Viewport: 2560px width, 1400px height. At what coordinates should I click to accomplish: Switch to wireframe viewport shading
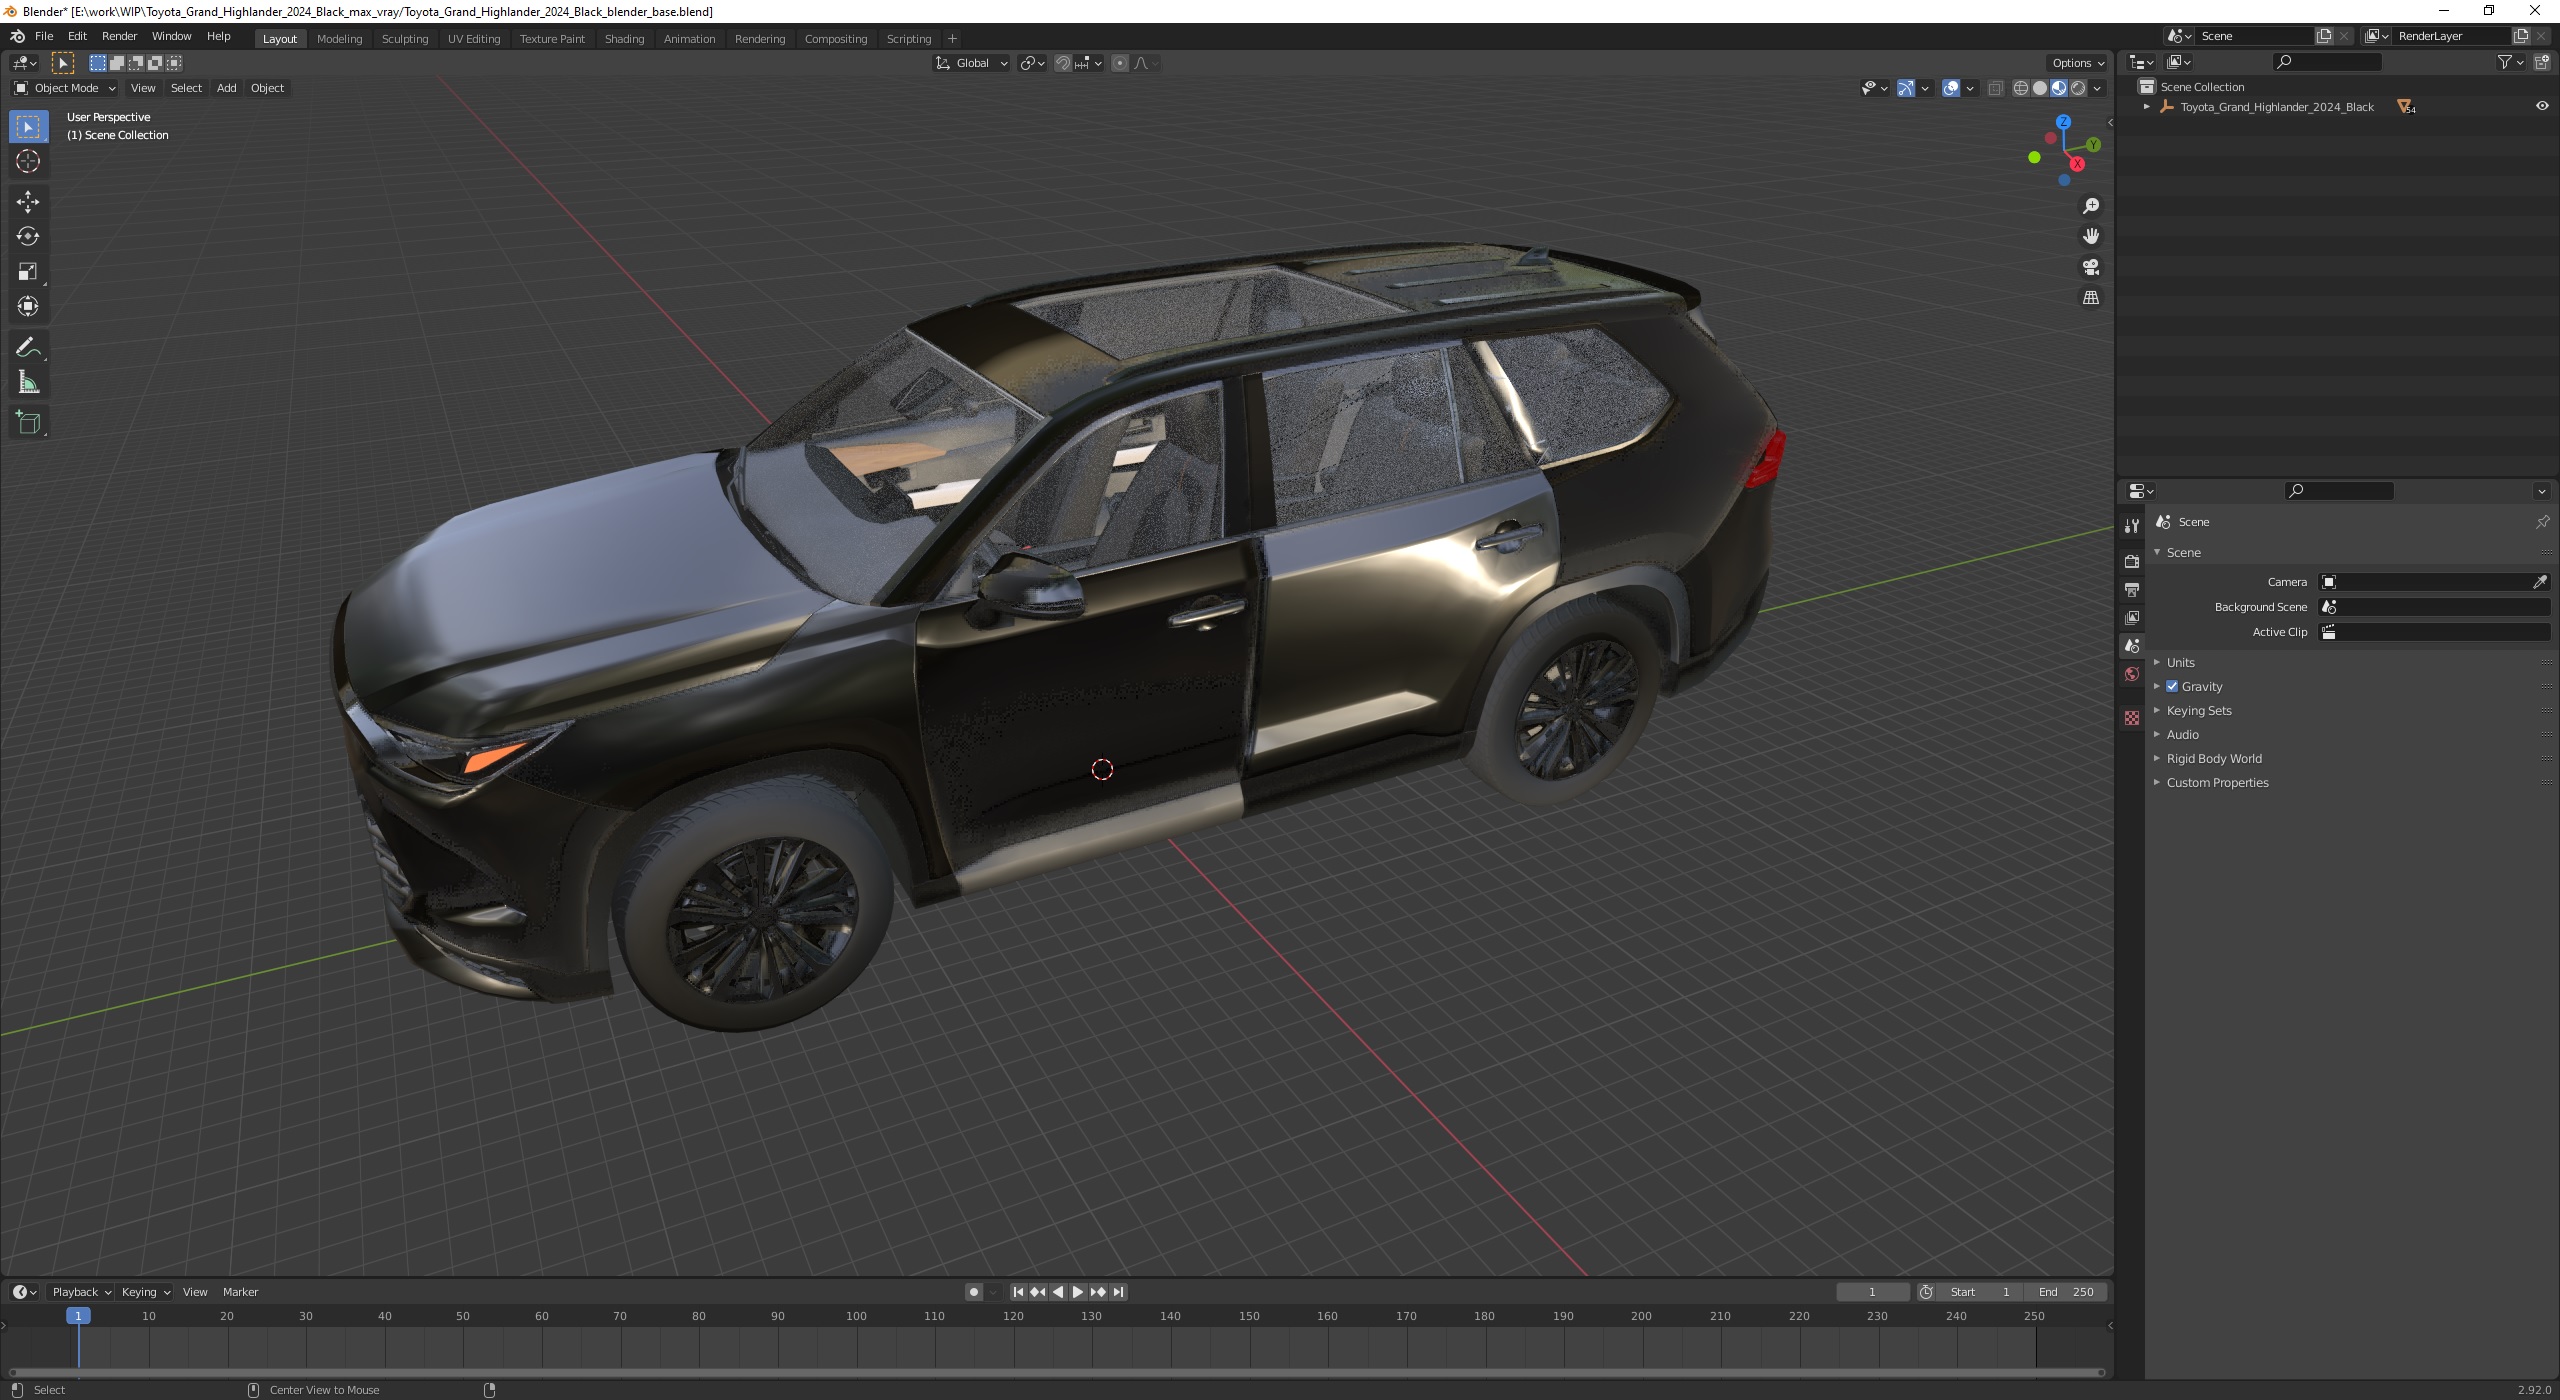click(x=2020, y=88)
